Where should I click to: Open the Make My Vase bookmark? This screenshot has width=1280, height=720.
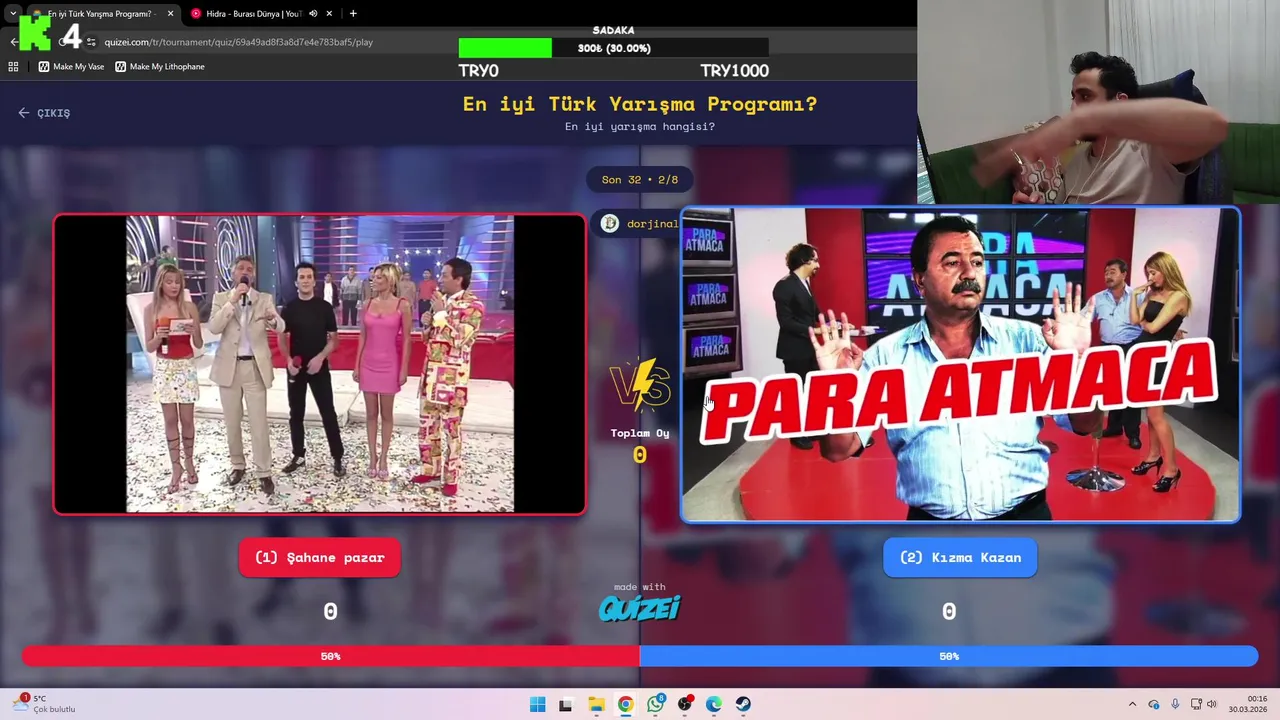click(71, 67)
